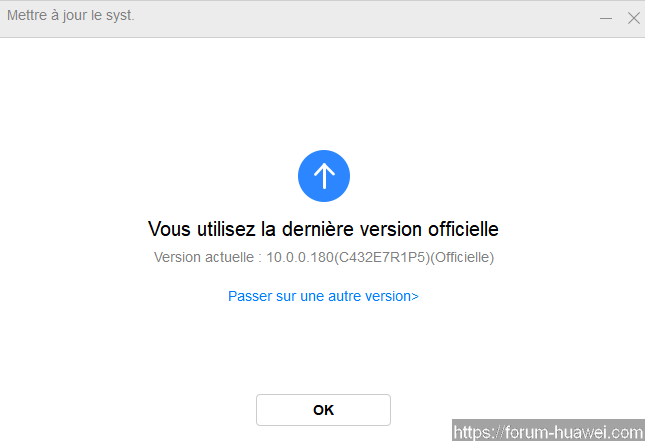Image resolution: width=645 pixels, height=441 pixels.
Task: Select the version number 10.0.0.180
Action: (x=301, y=257)
